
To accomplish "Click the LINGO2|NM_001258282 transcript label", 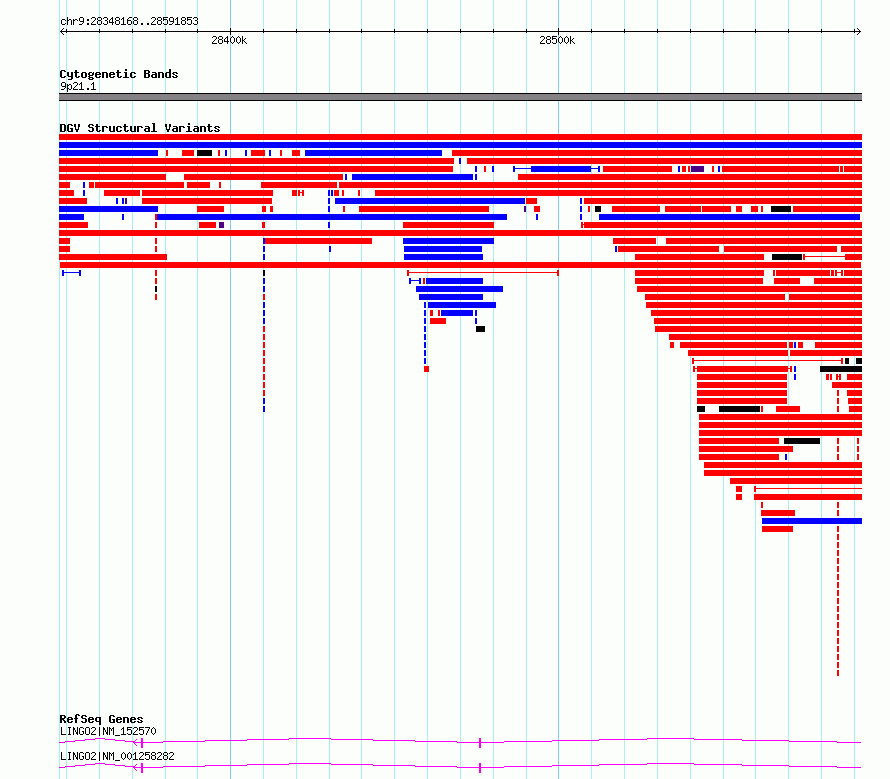I will 117,756.
